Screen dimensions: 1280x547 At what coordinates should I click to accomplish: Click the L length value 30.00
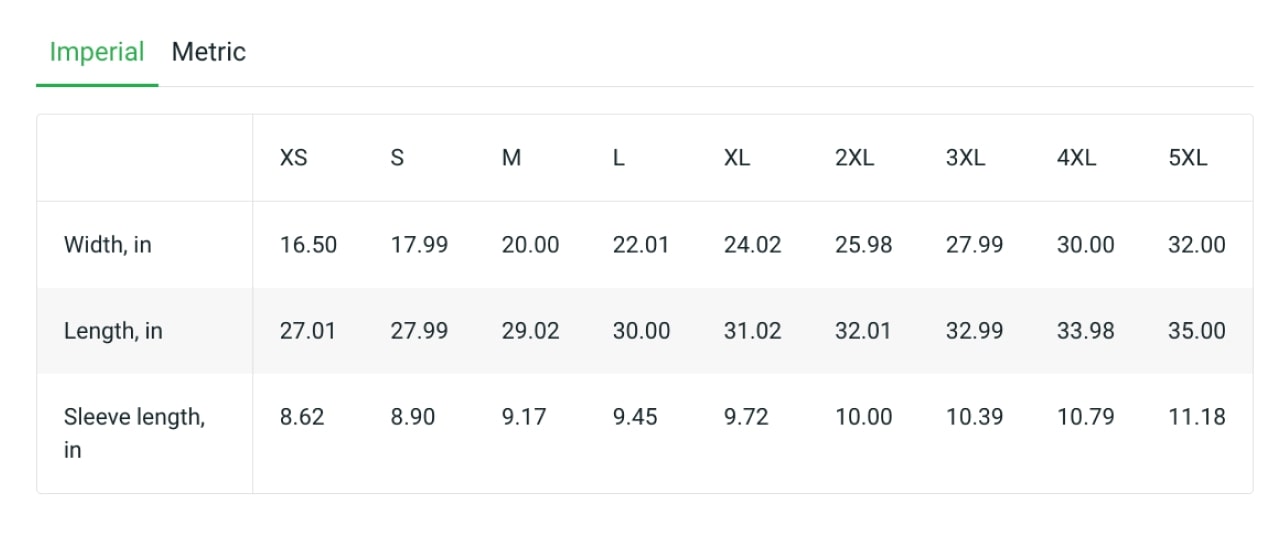[641, 331]
